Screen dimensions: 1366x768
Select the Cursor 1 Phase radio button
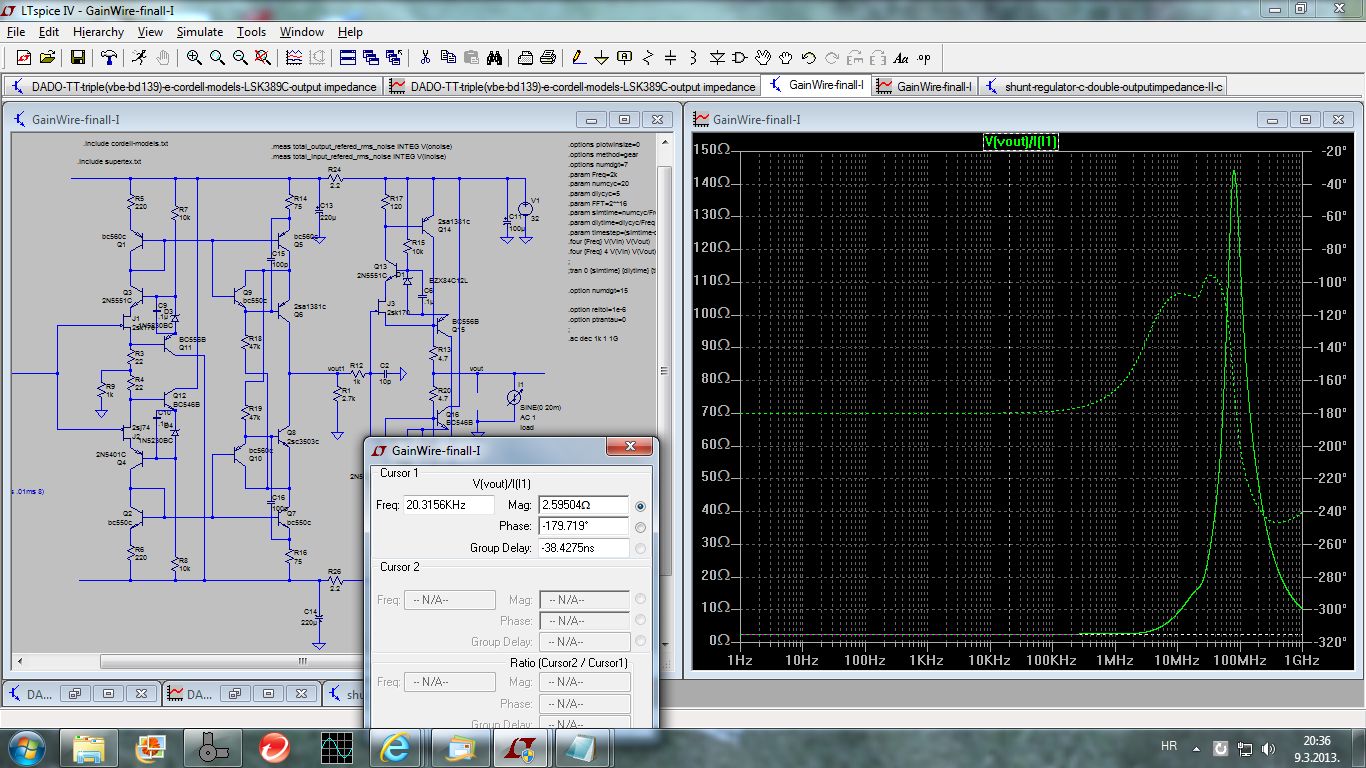[640, 527]
